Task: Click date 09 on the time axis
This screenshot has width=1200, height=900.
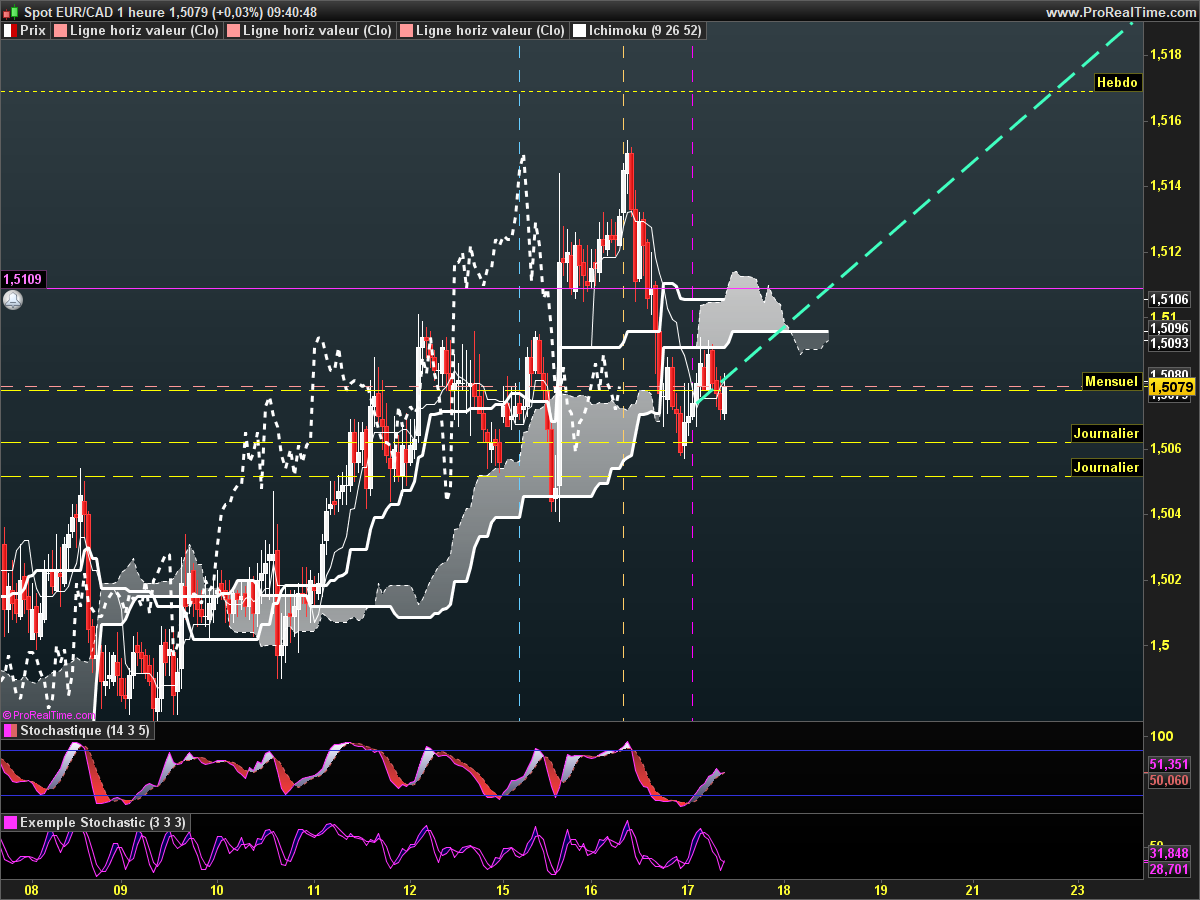Action: [121, 890]
